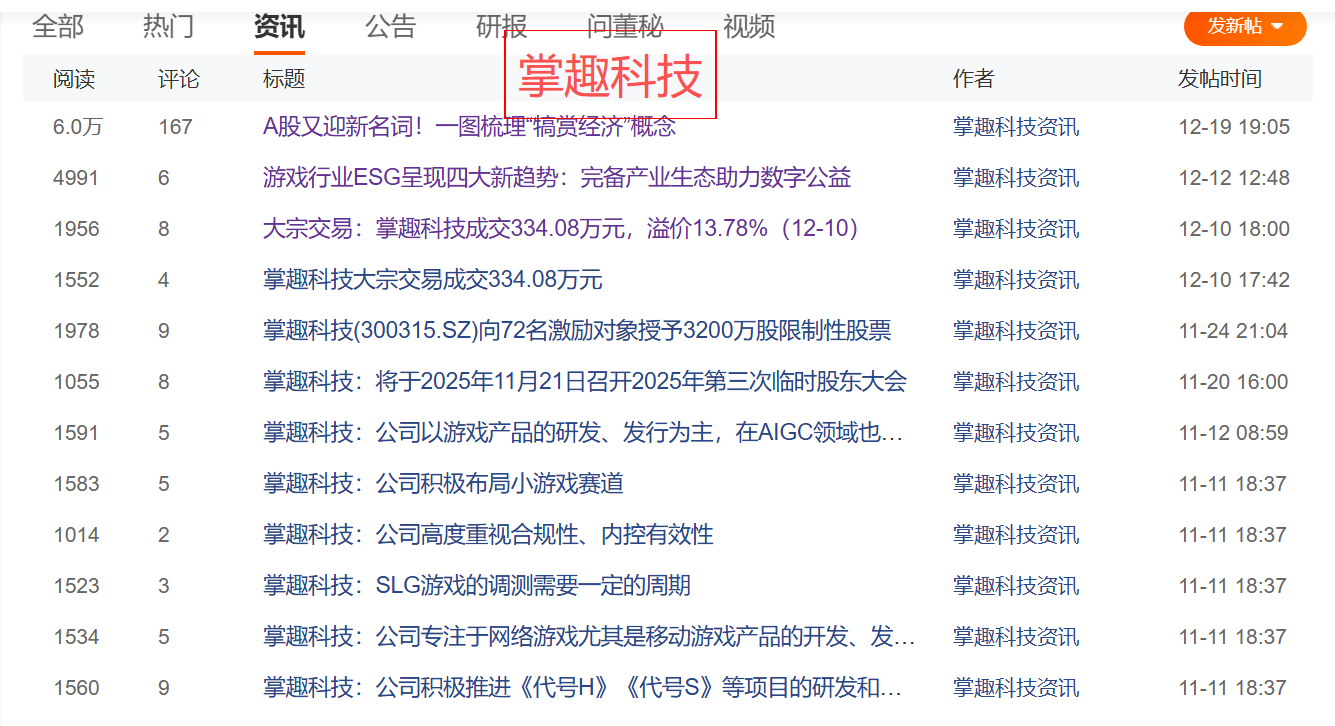Click author 掌趣科技资讯 in the 11-20 16:00 row
Screen dimensions: 1335x726
tap(1016, 382)
